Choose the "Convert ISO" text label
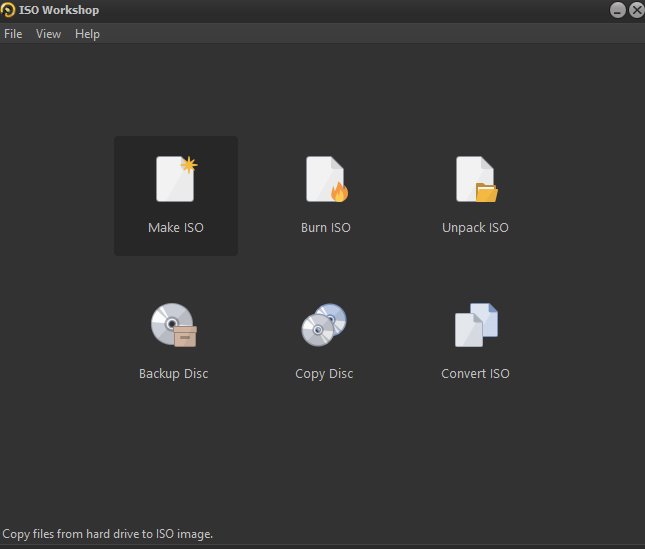The height and width of the screenshot is (549, 645). click(x=475, y=374)
